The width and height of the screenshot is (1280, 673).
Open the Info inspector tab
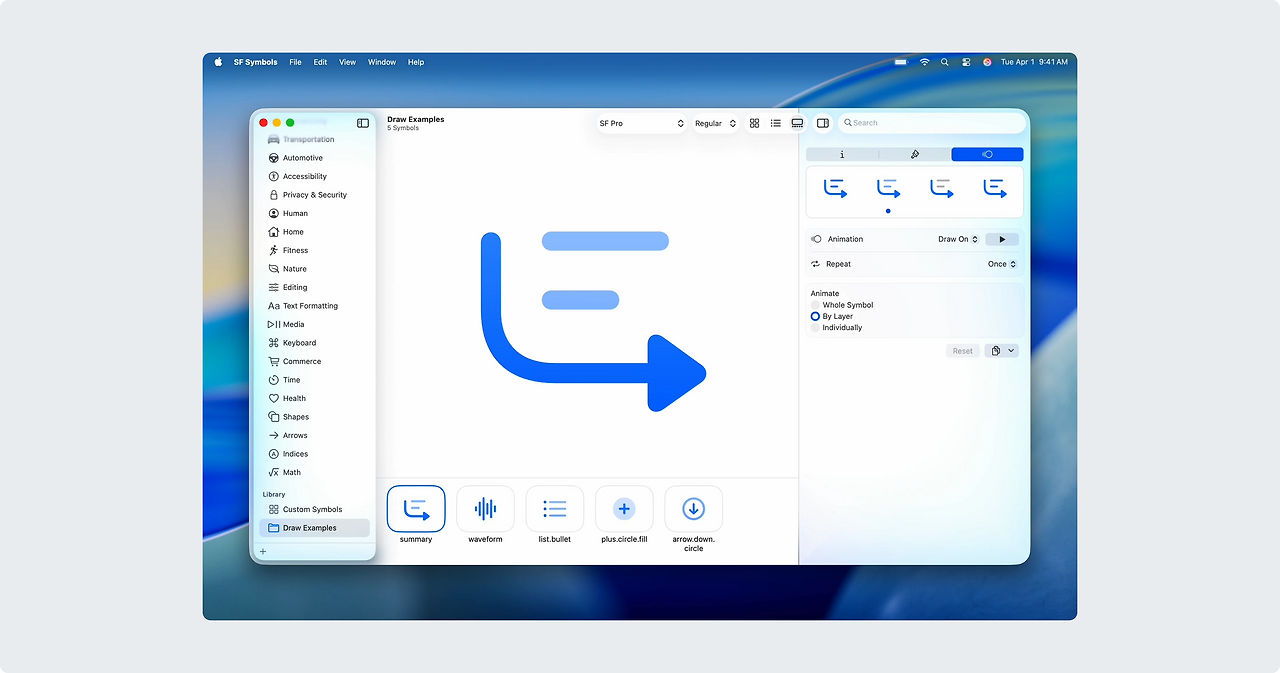tap(842, 154)
